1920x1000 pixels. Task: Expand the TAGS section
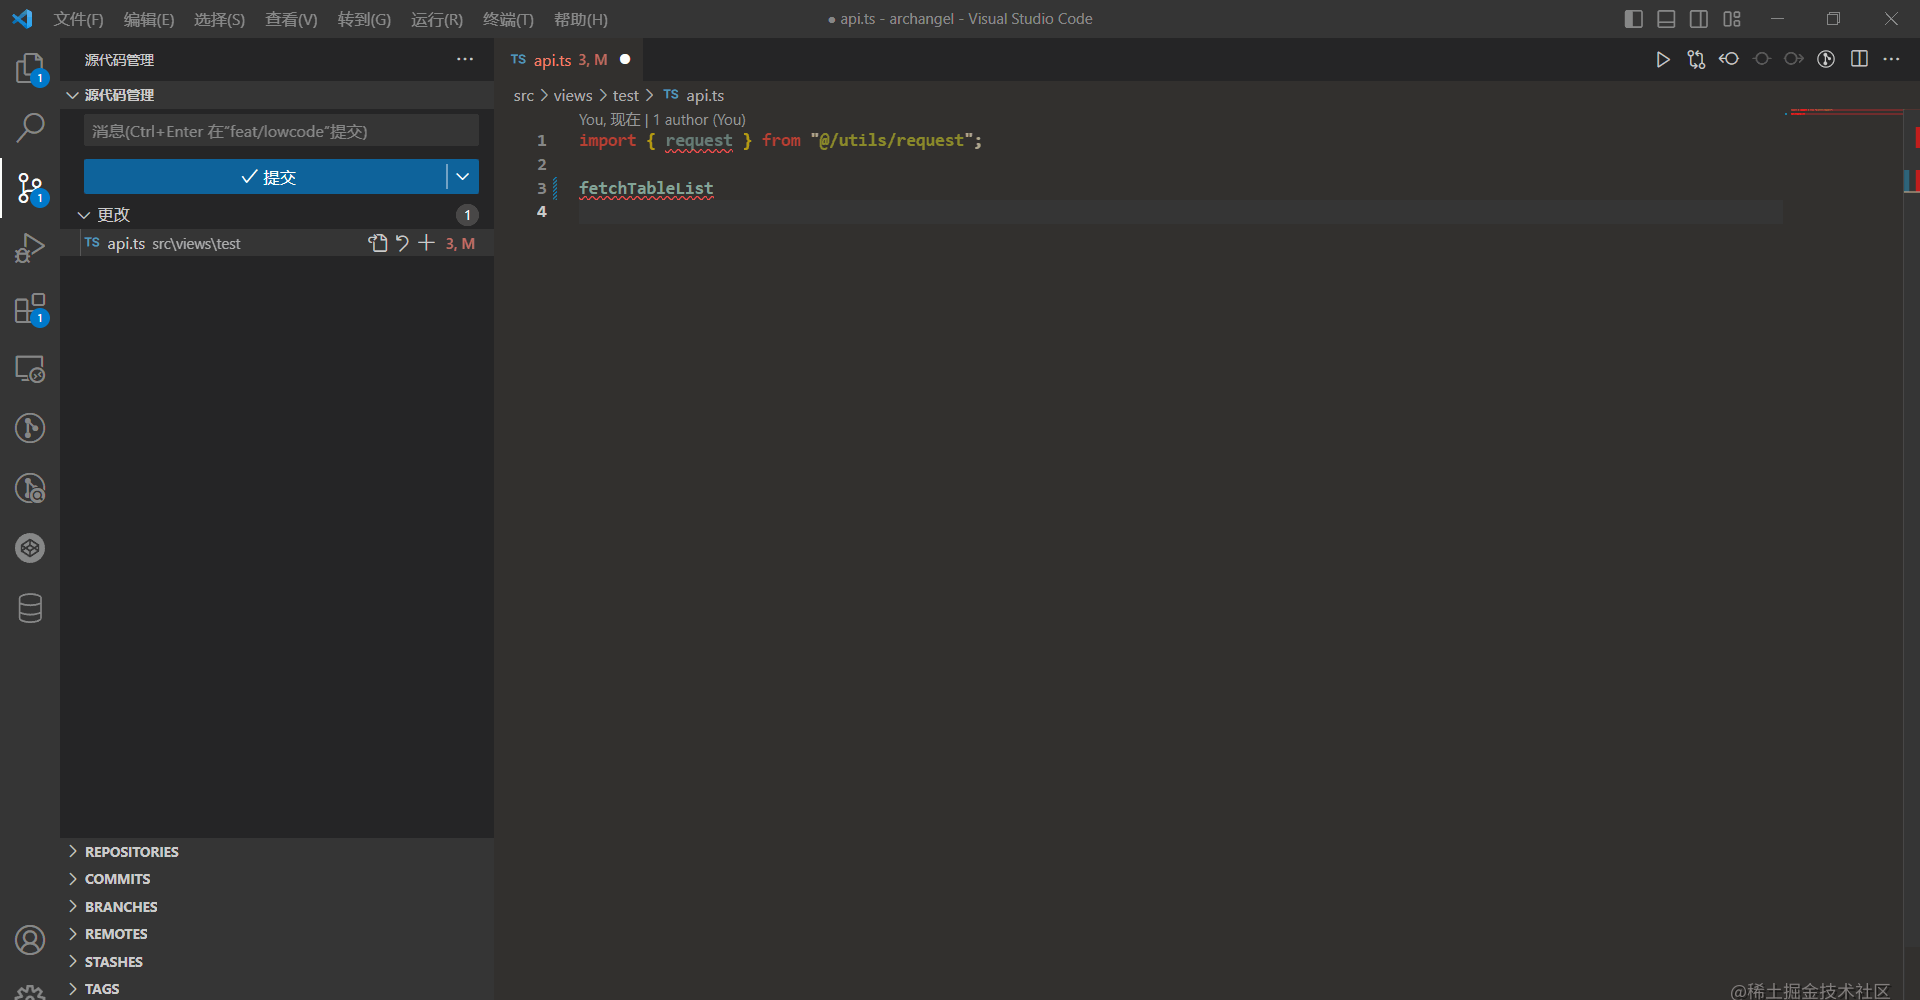pos(277,989)
